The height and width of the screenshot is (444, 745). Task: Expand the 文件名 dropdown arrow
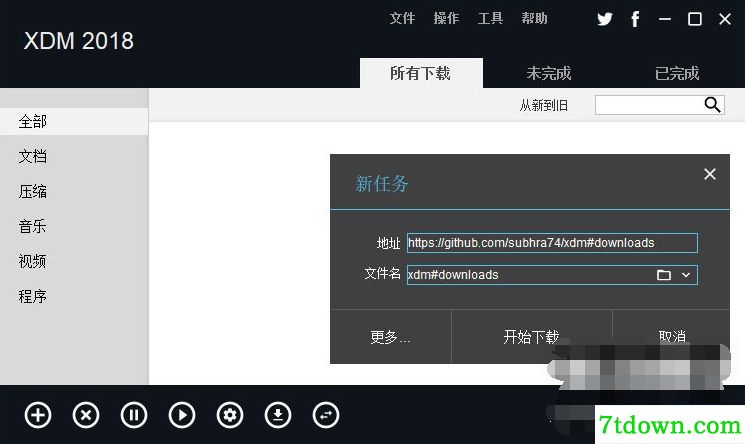click(686, 275)
